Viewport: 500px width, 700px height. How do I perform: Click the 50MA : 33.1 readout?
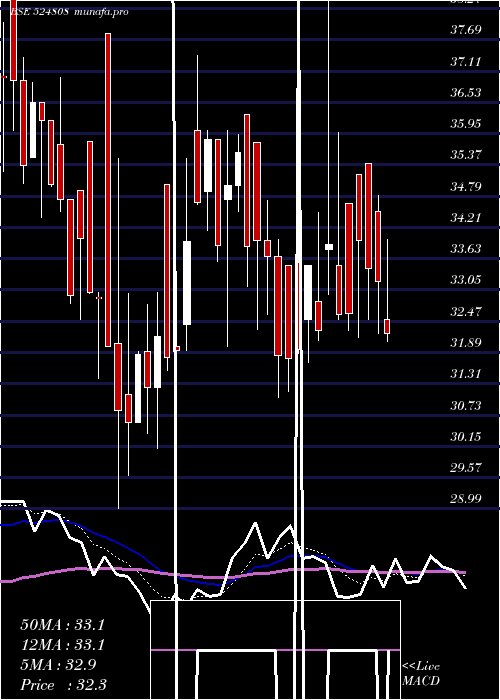(x=62, y=625)
